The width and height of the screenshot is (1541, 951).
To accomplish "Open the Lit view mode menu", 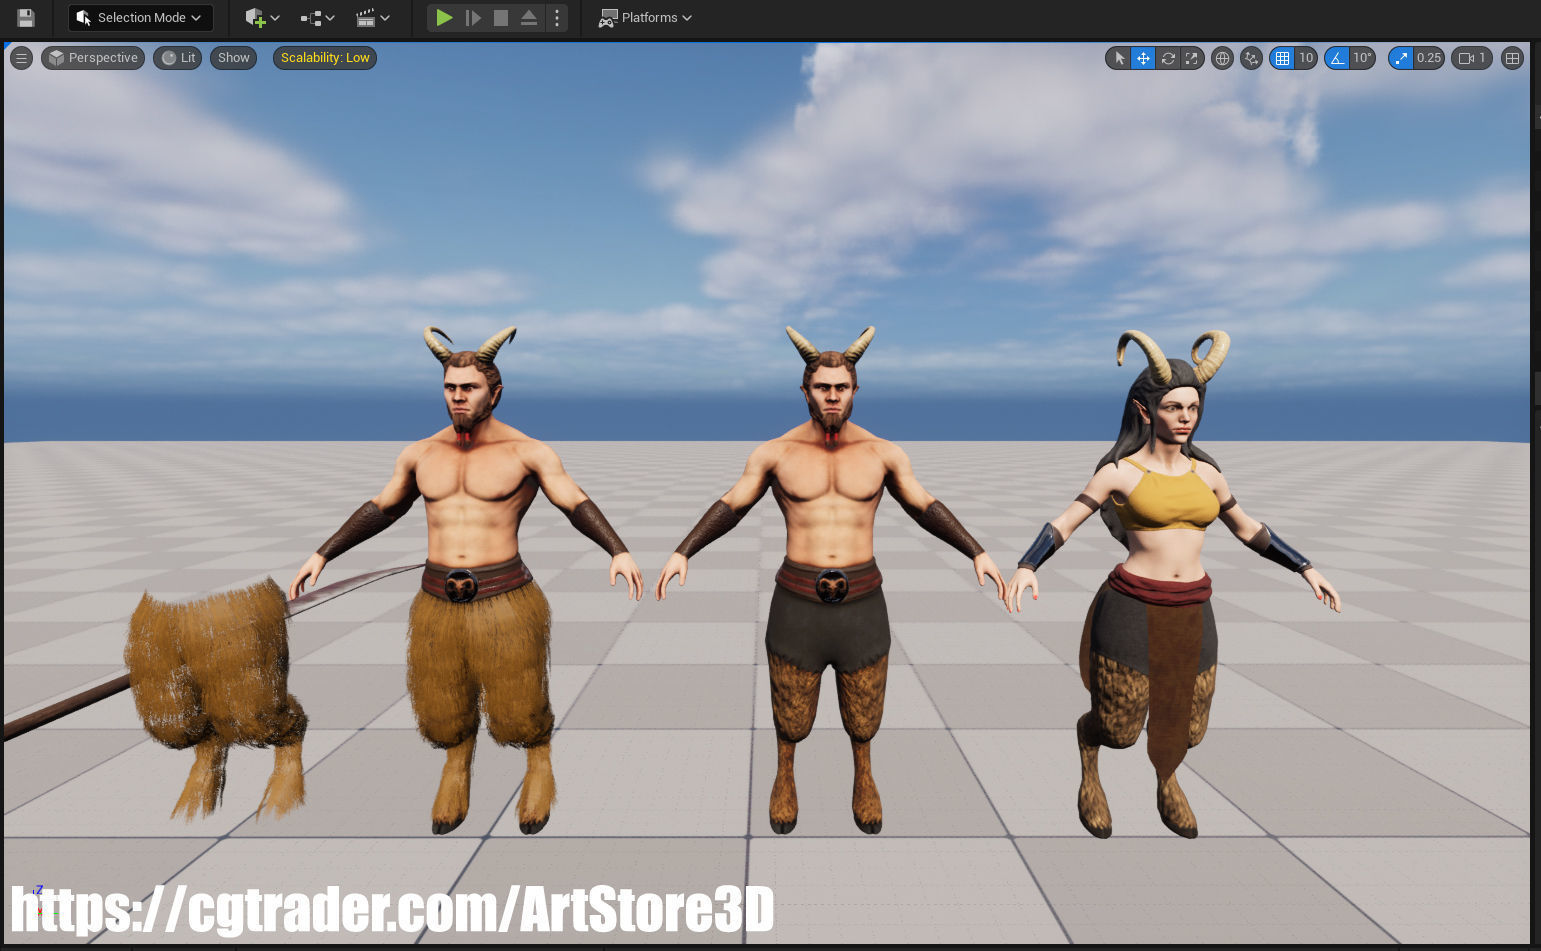I will click(178, 58).
